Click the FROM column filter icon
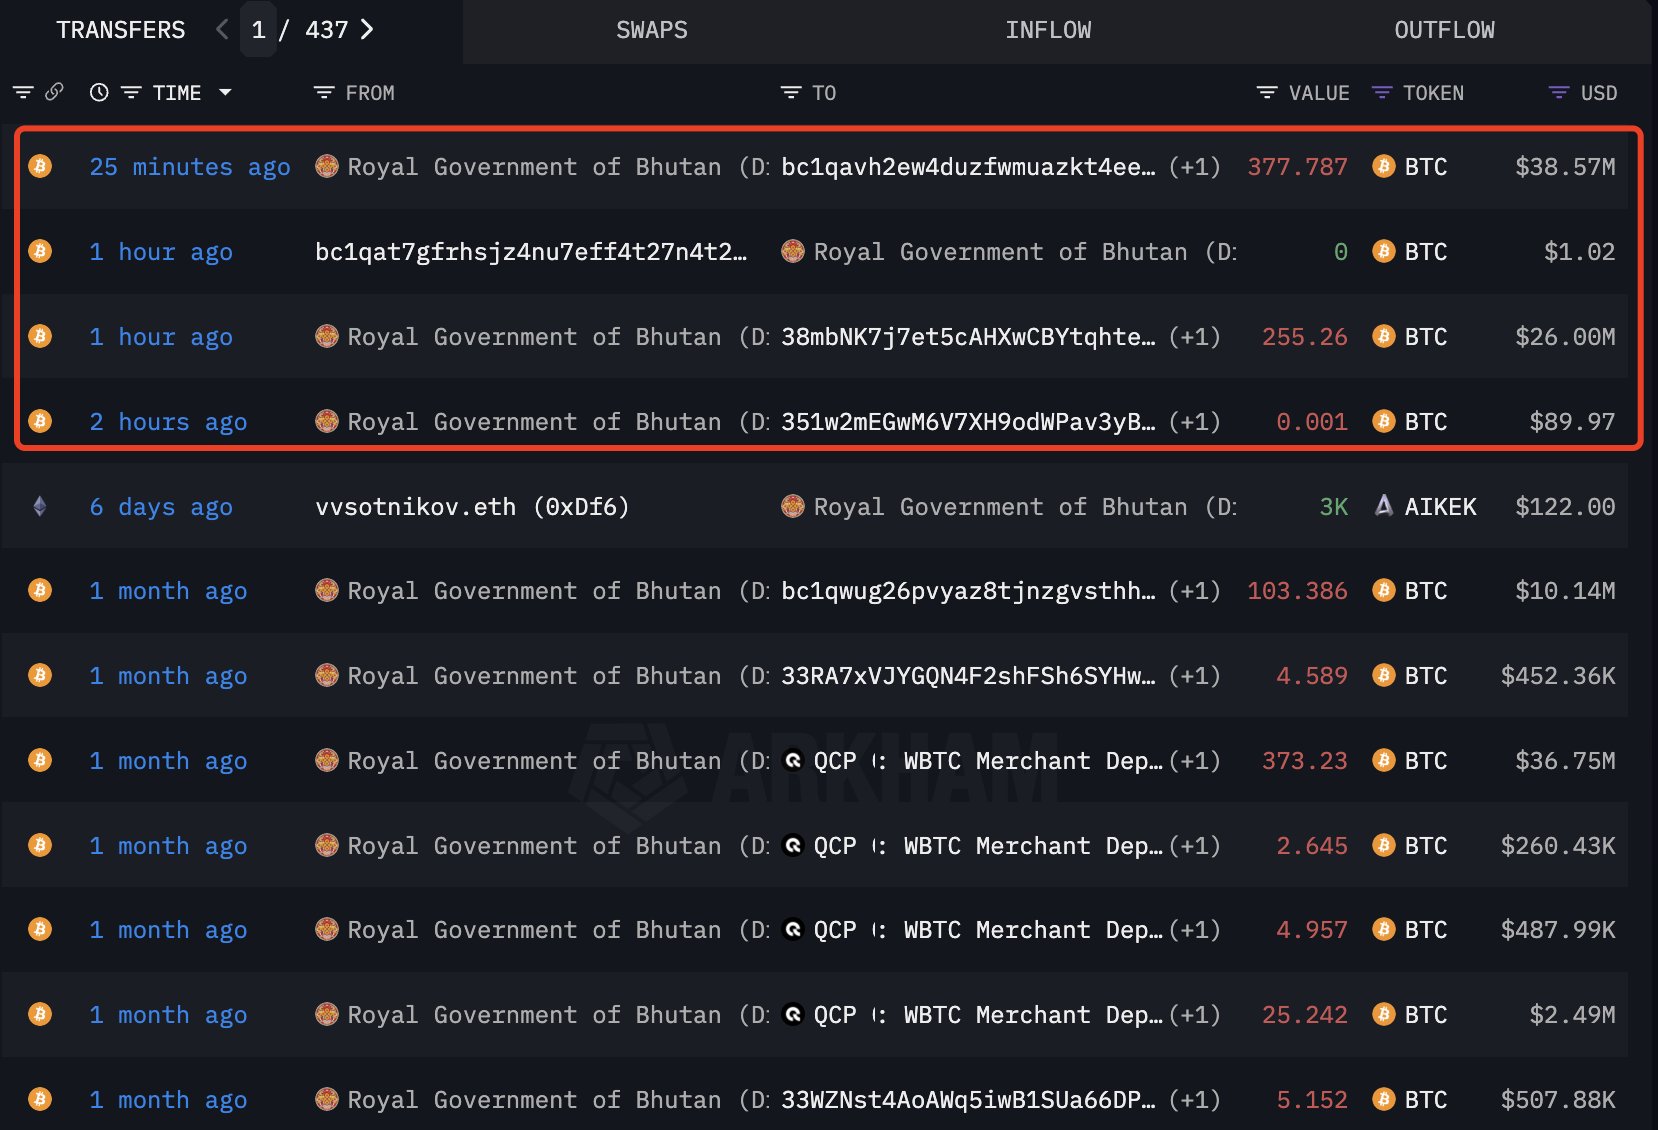 pos(324,92)
